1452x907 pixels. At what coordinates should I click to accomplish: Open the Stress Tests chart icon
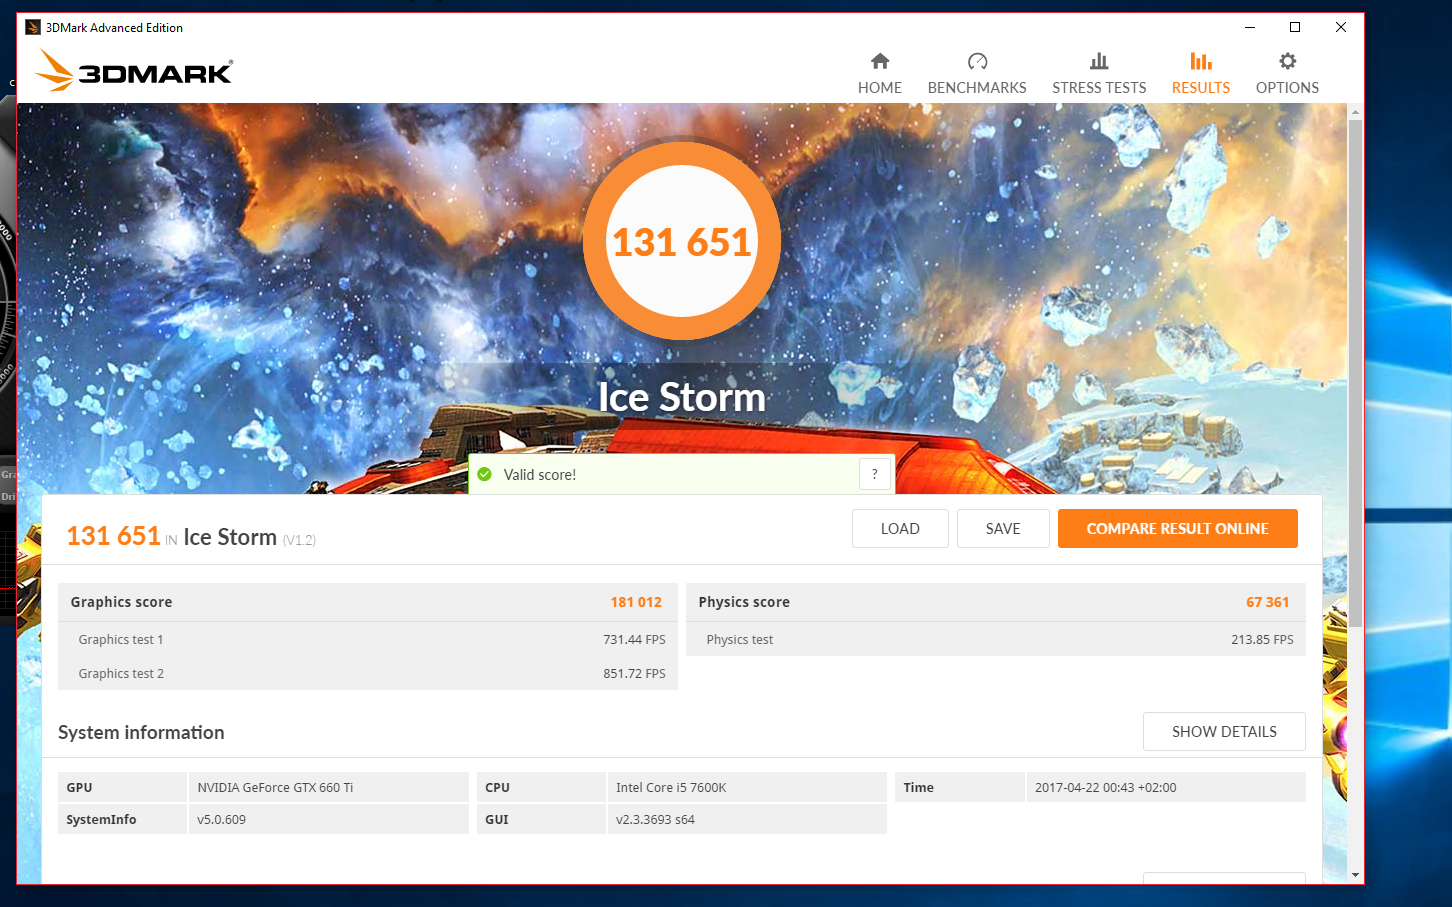[x=1099, y=61]
